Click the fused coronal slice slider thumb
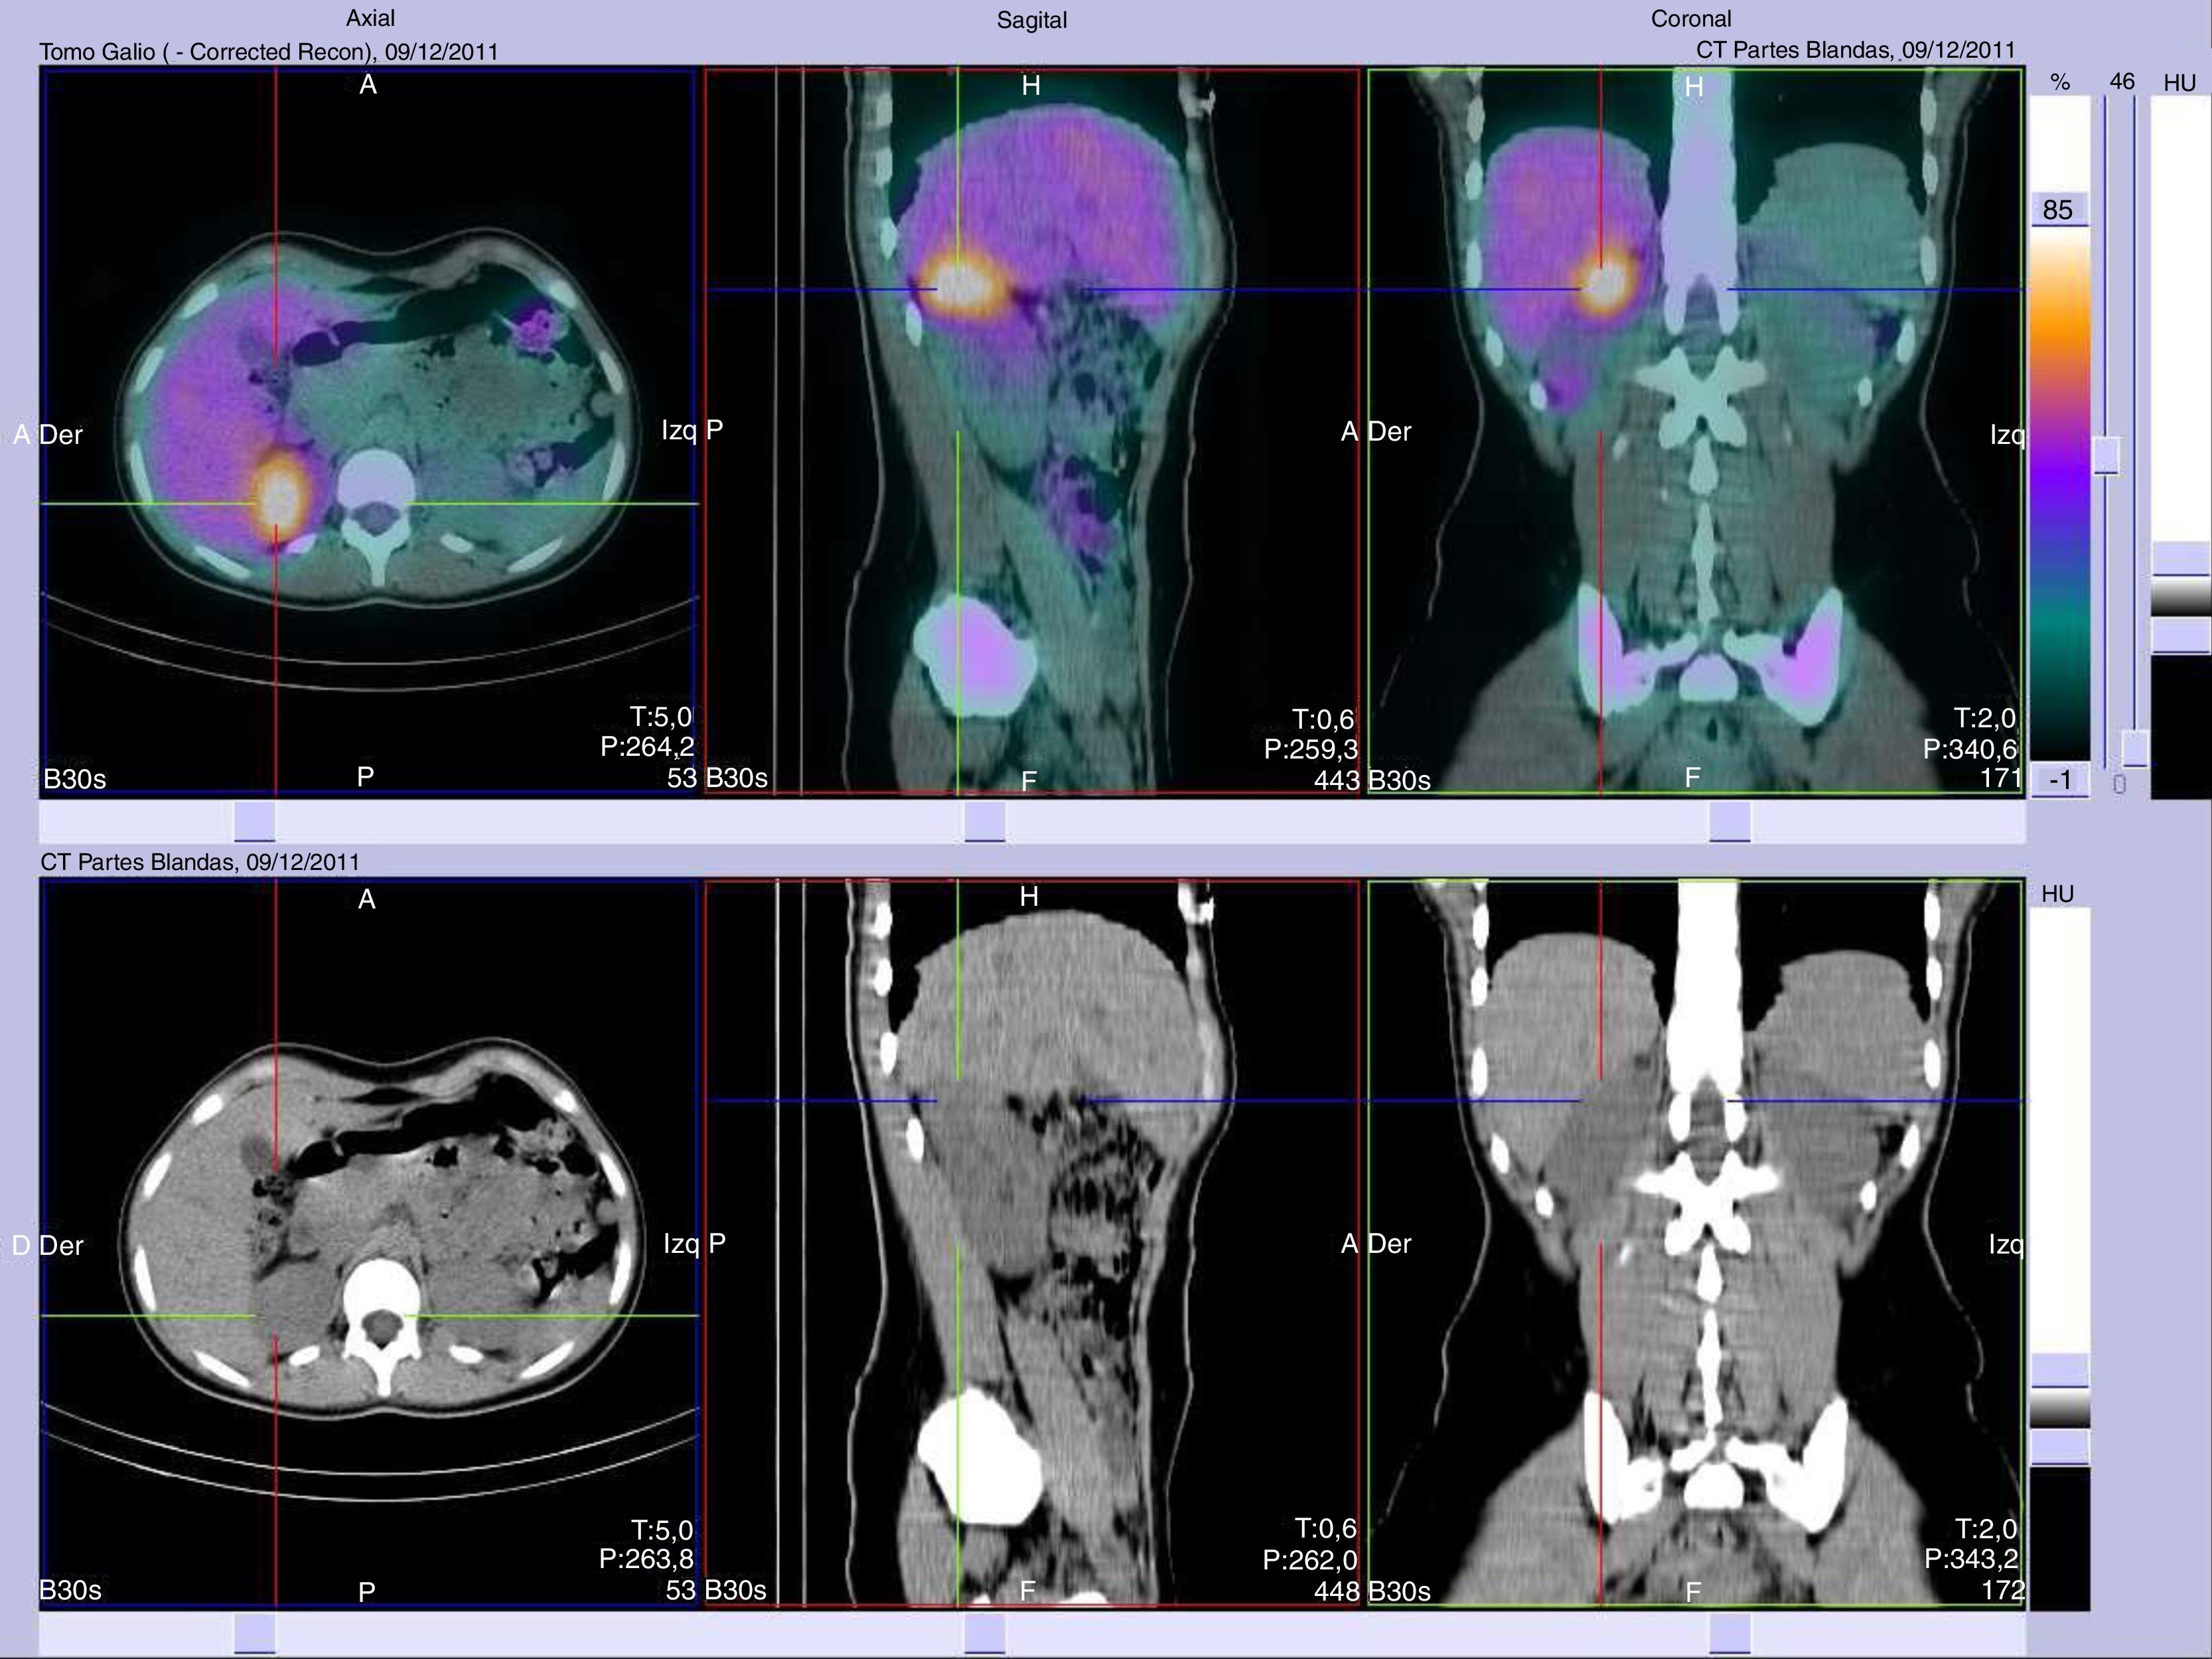 tap(1730, 822)
